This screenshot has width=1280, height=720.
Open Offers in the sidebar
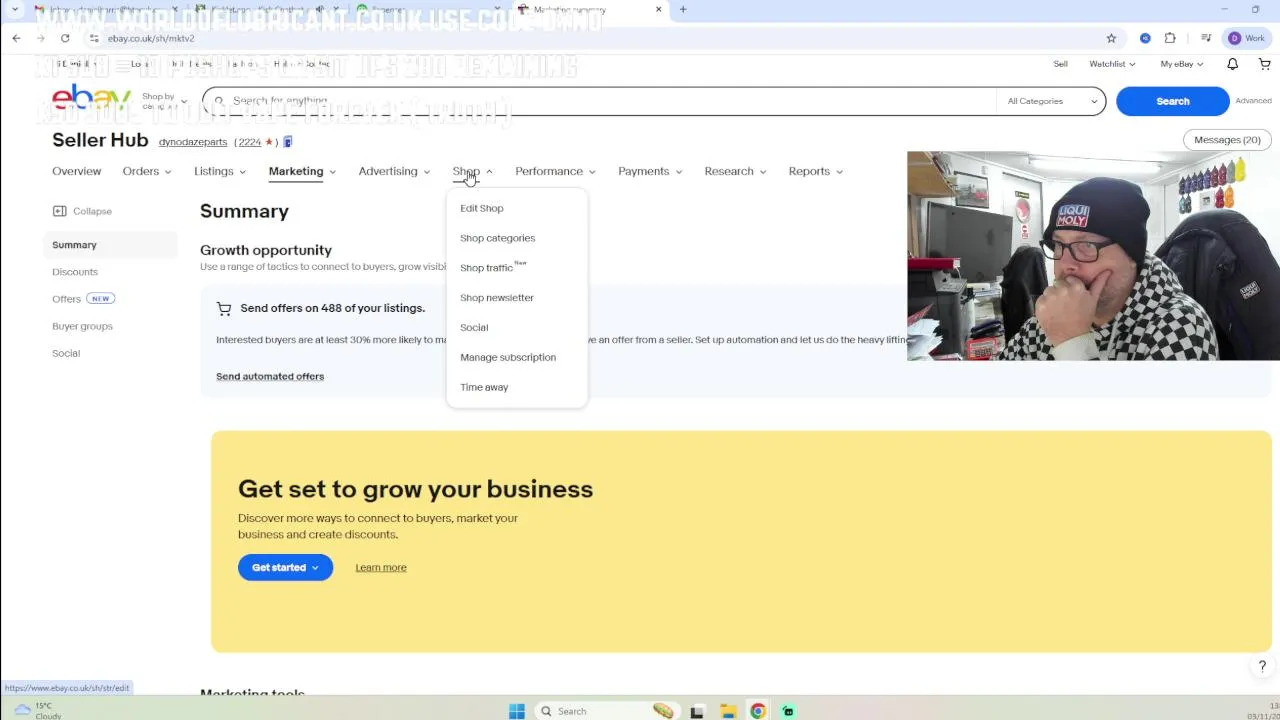click(66, 299)
